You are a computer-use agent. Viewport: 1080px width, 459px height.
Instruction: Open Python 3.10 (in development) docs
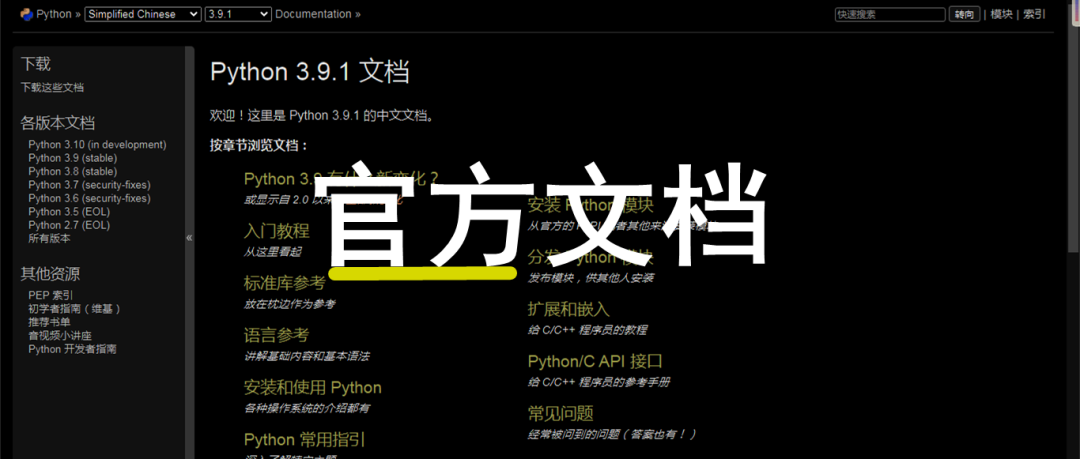click(x=97, y=145)
